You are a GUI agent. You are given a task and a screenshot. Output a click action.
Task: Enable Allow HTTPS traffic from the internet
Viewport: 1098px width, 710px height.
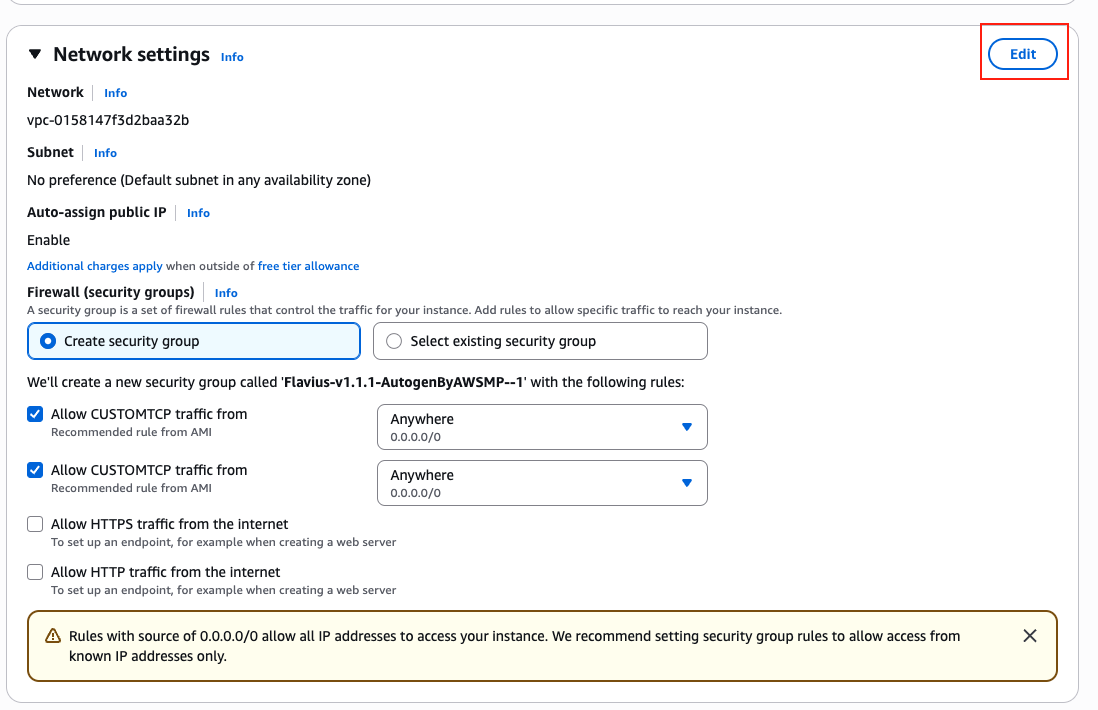(36, 524)
